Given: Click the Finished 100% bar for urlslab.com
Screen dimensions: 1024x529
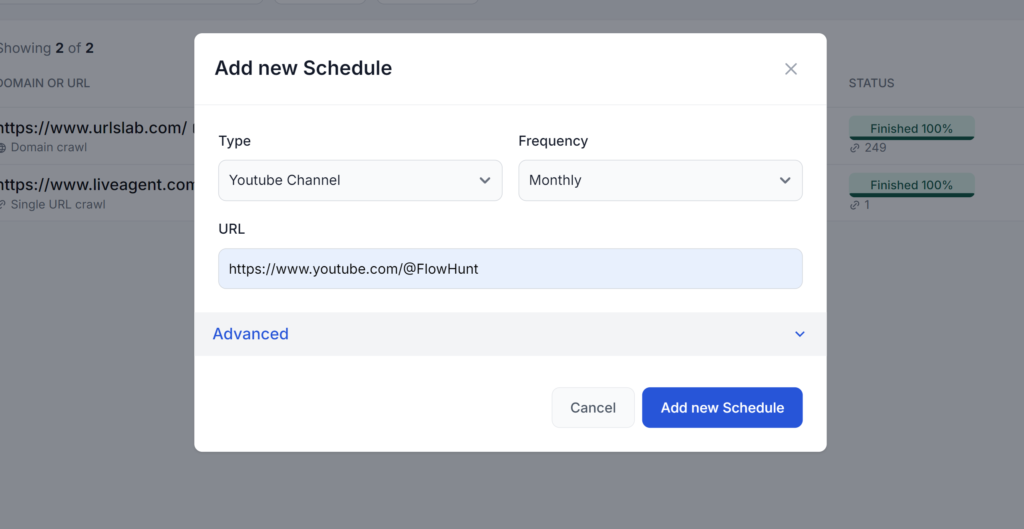Looking at the screenshot, I should pos(911,128).
